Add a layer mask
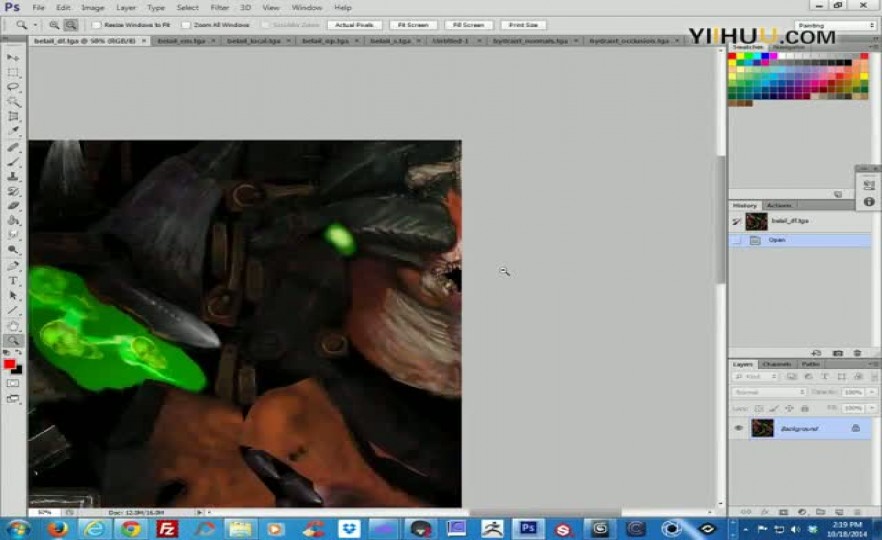 [x=784, y=512]
